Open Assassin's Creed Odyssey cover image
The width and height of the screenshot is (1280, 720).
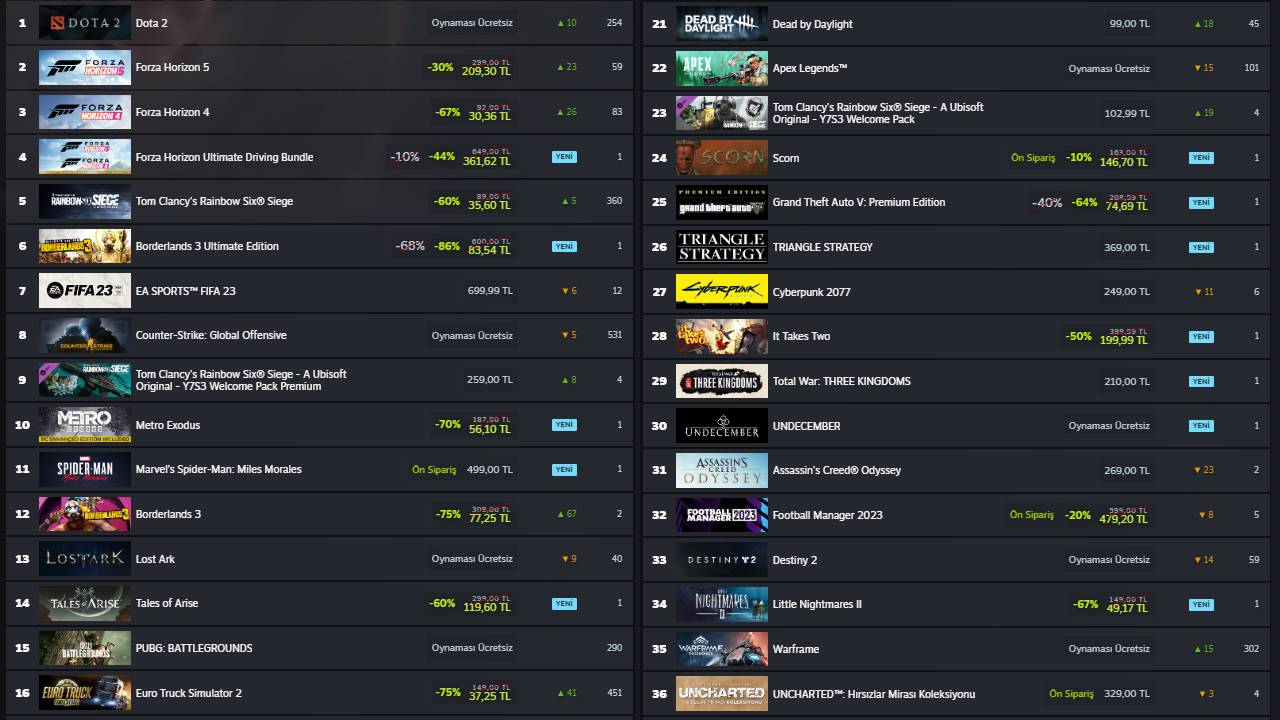[x=722, y=470]
